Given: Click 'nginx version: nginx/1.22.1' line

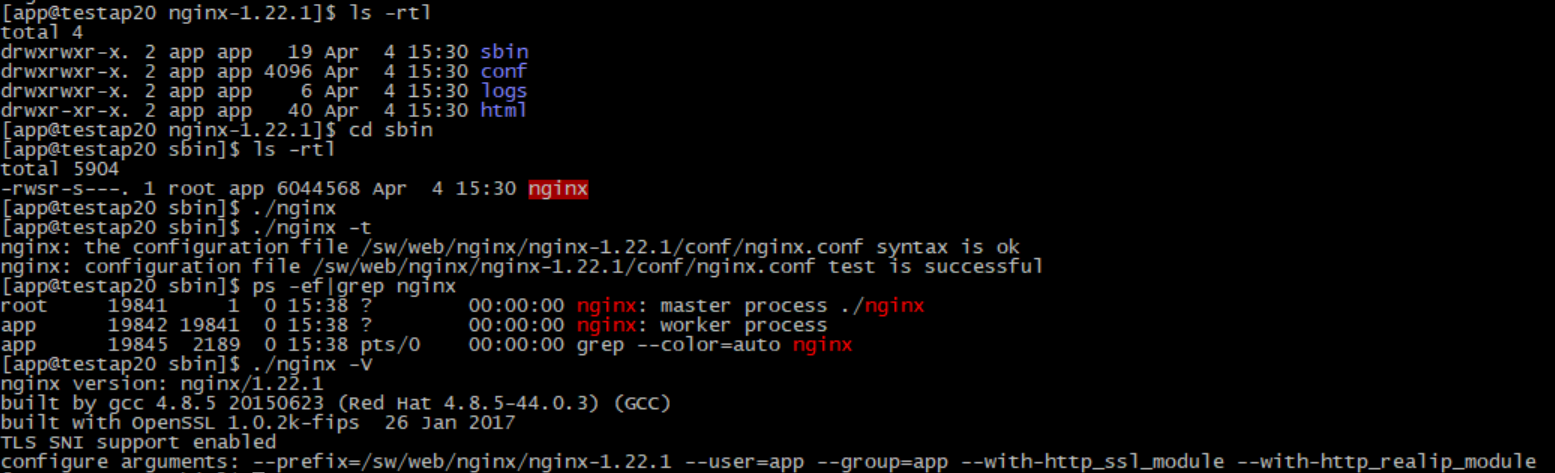Looking at the screenshot, I should 162,384.
